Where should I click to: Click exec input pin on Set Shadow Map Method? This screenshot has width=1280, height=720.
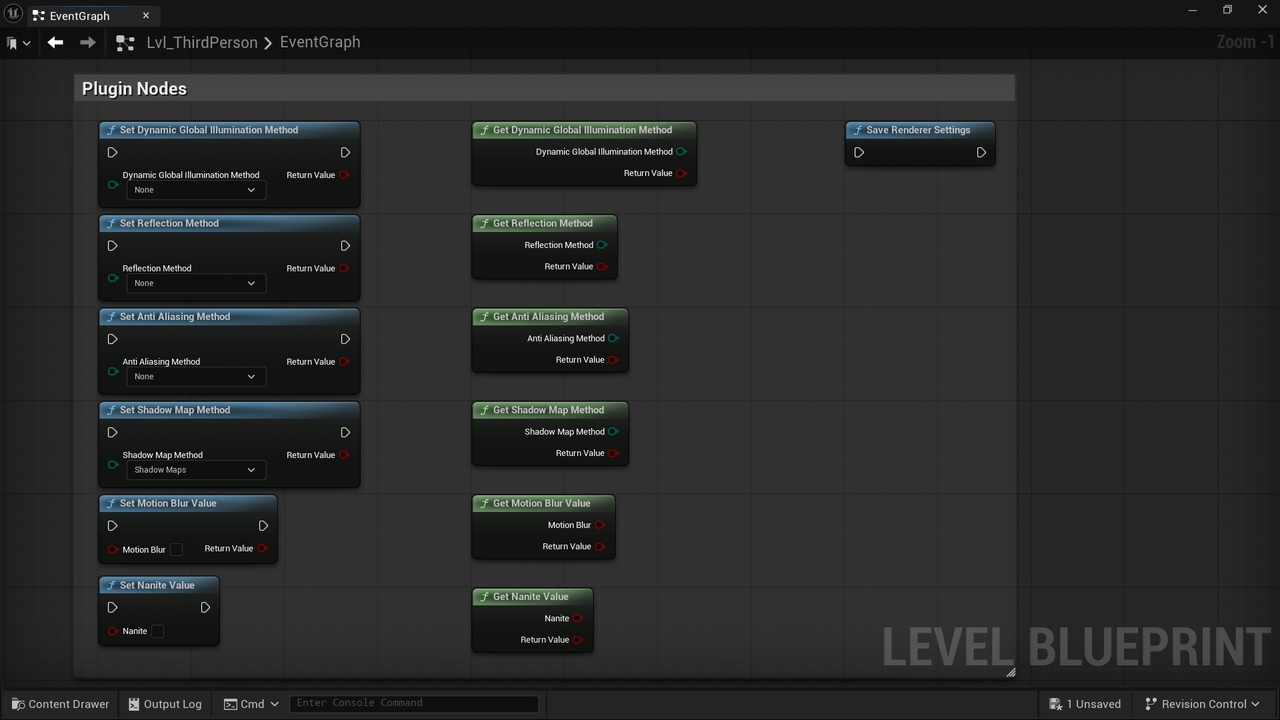tap(112, 433)
